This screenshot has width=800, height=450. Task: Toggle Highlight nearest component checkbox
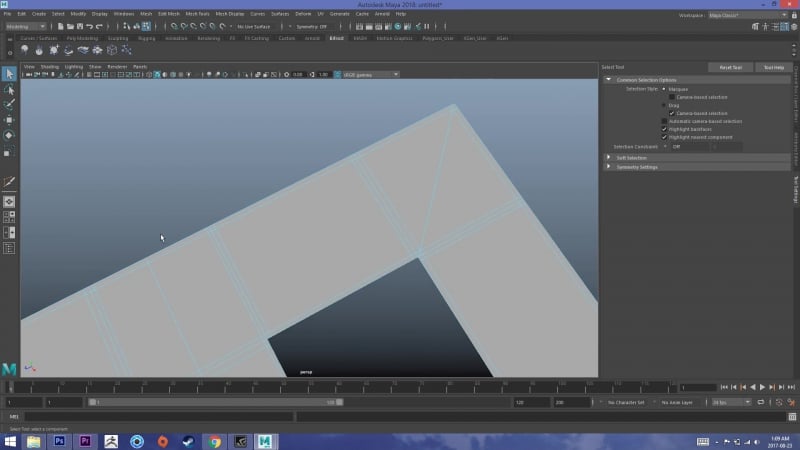pyautogui.click(x=664, y=137)
